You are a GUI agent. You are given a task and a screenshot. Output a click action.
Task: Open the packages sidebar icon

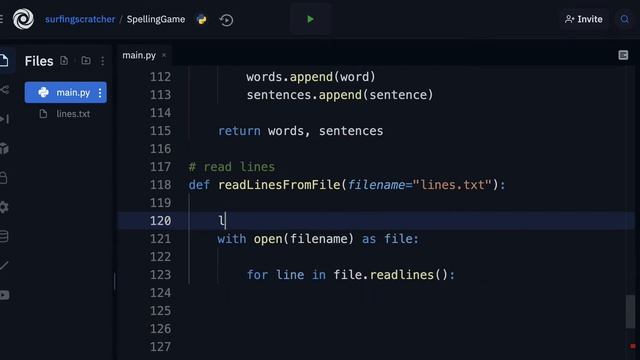(x=4, y=149)
